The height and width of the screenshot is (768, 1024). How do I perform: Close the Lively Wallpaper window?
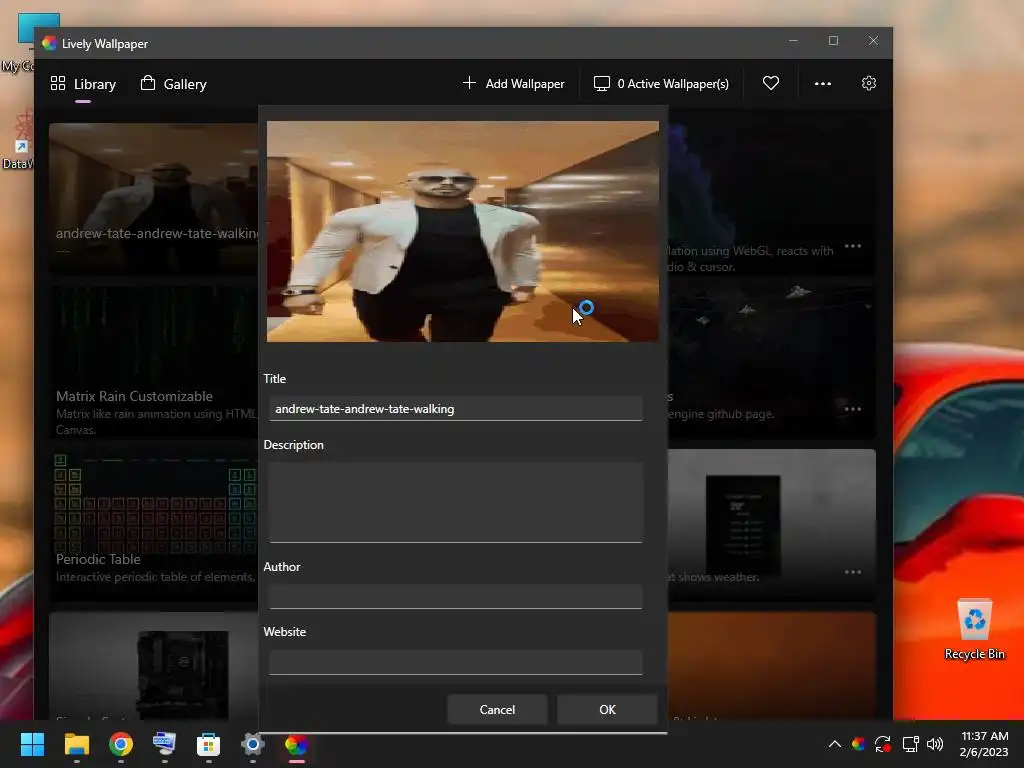(873, 40)
